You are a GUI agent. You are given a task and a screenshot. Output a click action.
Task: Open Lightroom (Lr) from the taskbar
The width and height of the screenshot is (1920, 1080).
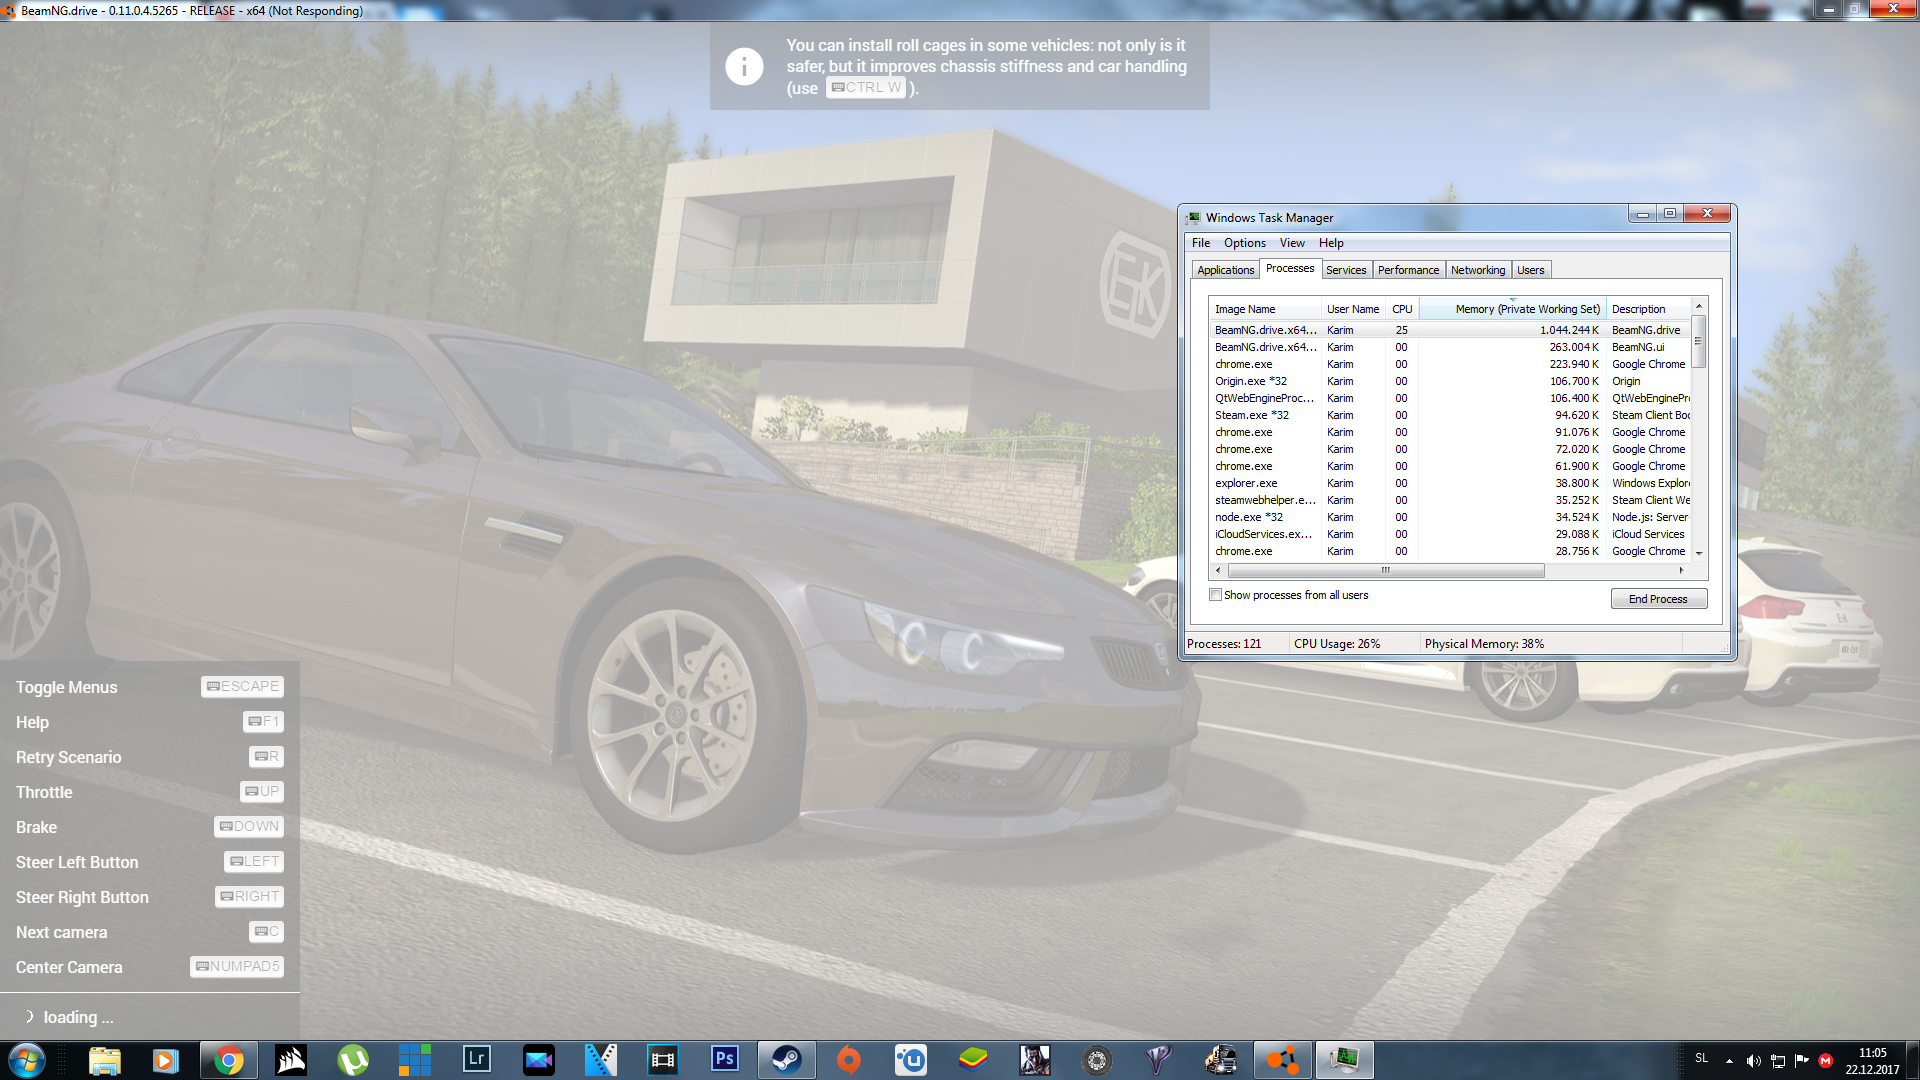click(x=477, y=1059)
